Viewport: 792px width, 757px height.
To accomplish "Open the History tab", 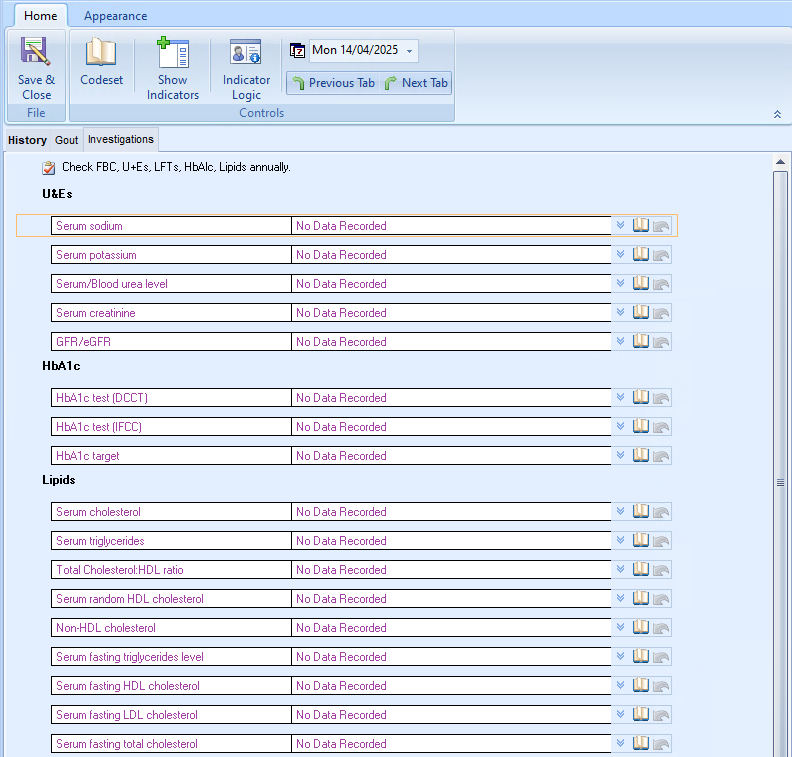I will [x=27, y=140].
